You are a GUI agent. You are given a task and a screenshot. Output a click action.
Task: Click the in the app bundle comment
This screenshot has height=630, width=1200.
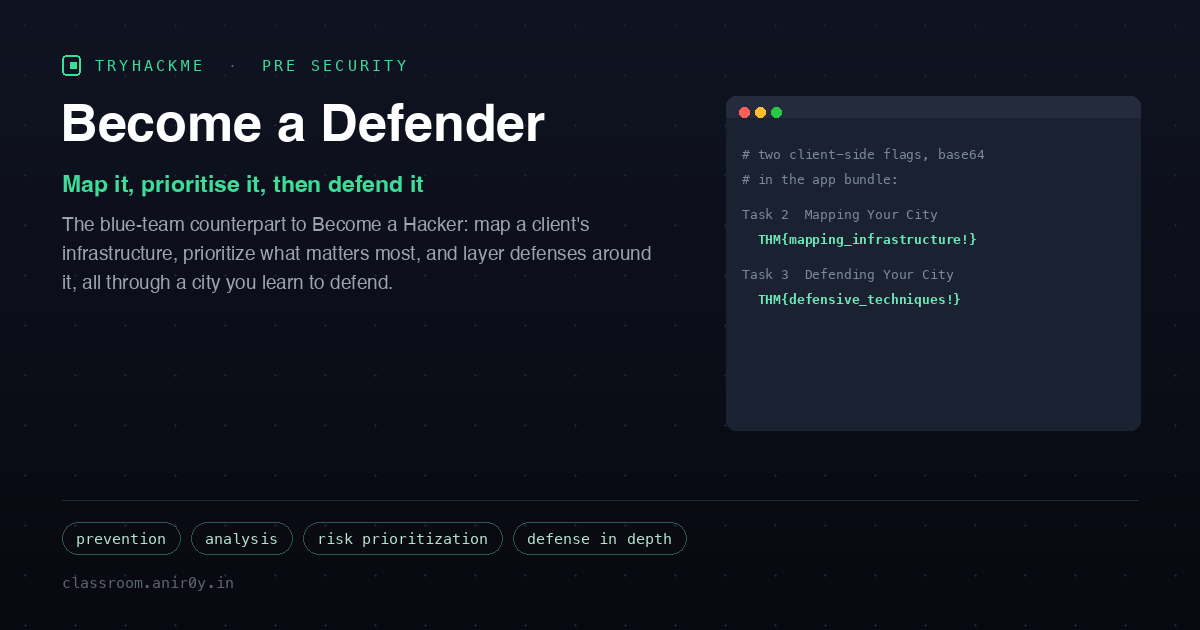point(820,180)
